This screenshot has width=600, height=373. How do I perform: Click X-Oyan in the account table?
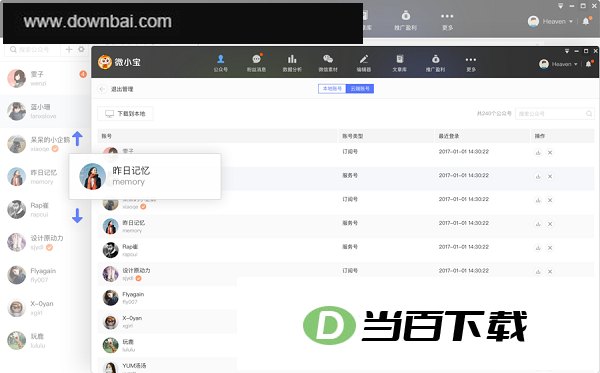pos(132,318)
